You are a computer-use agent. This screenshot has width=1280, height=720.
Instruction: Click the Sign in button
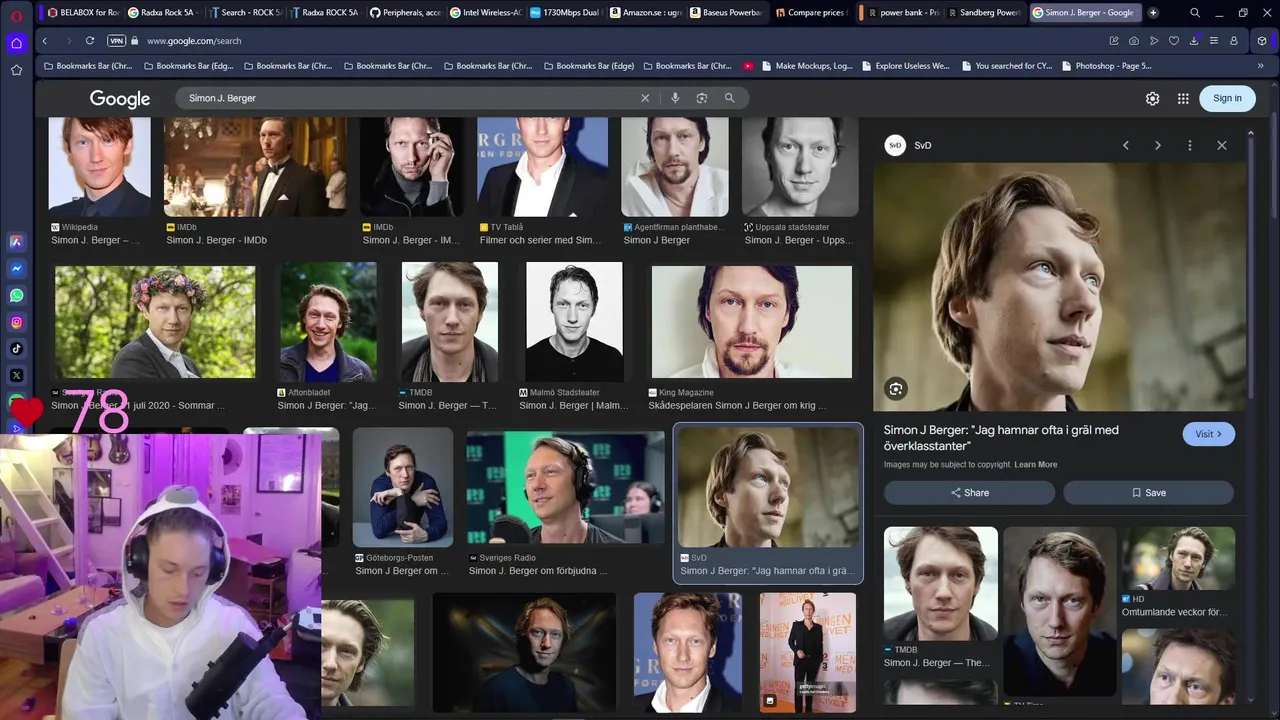point(1227,98)
